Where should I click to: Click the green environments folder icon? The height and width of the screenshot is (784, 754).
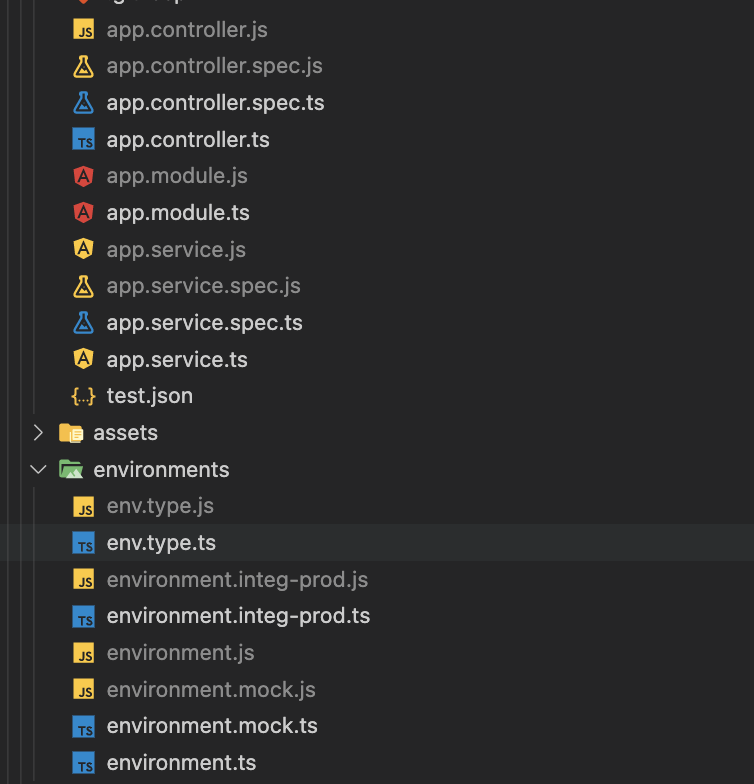coord(71,470)
